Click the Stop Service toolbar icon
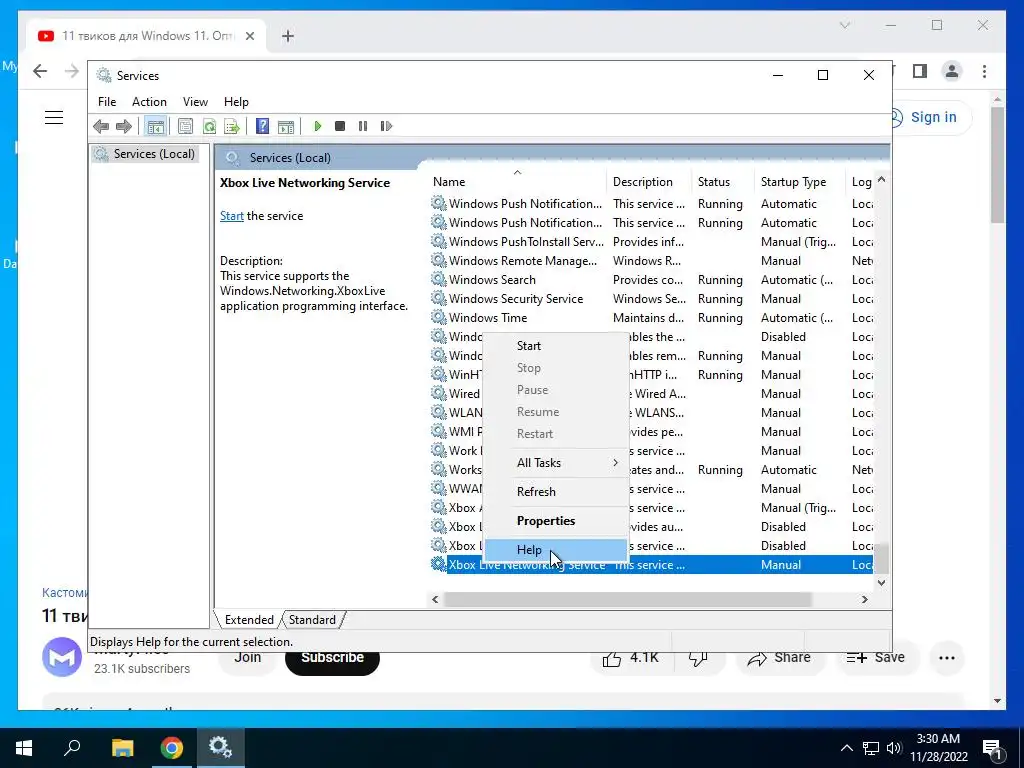Viewport: 1024px width, 768px height. [x=340, y=126]
